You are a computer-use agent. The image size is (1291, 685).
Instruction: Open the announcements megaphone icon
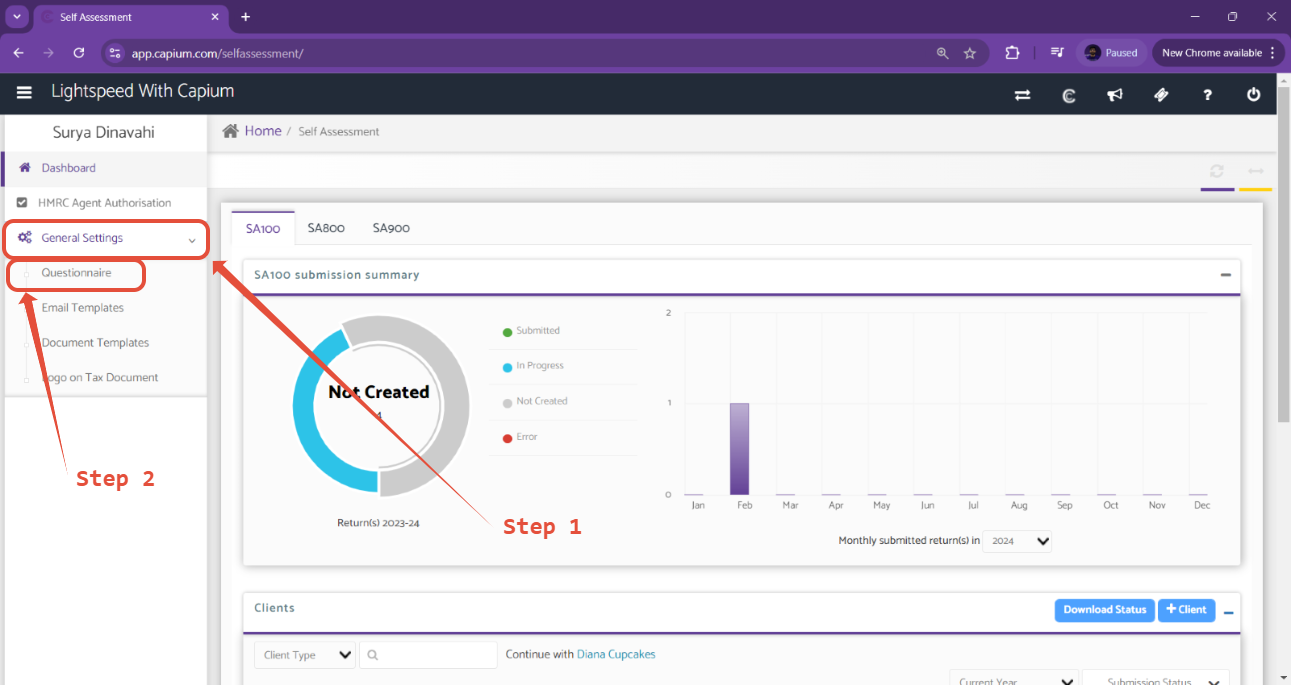[x=1115, y=95]
